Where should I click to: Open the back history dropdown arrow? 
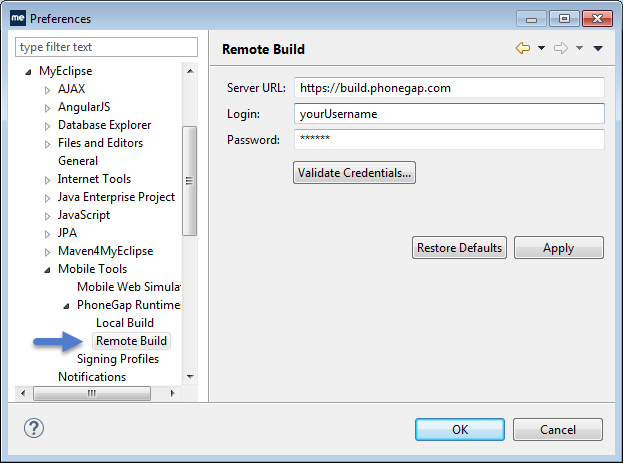(541, 48)
